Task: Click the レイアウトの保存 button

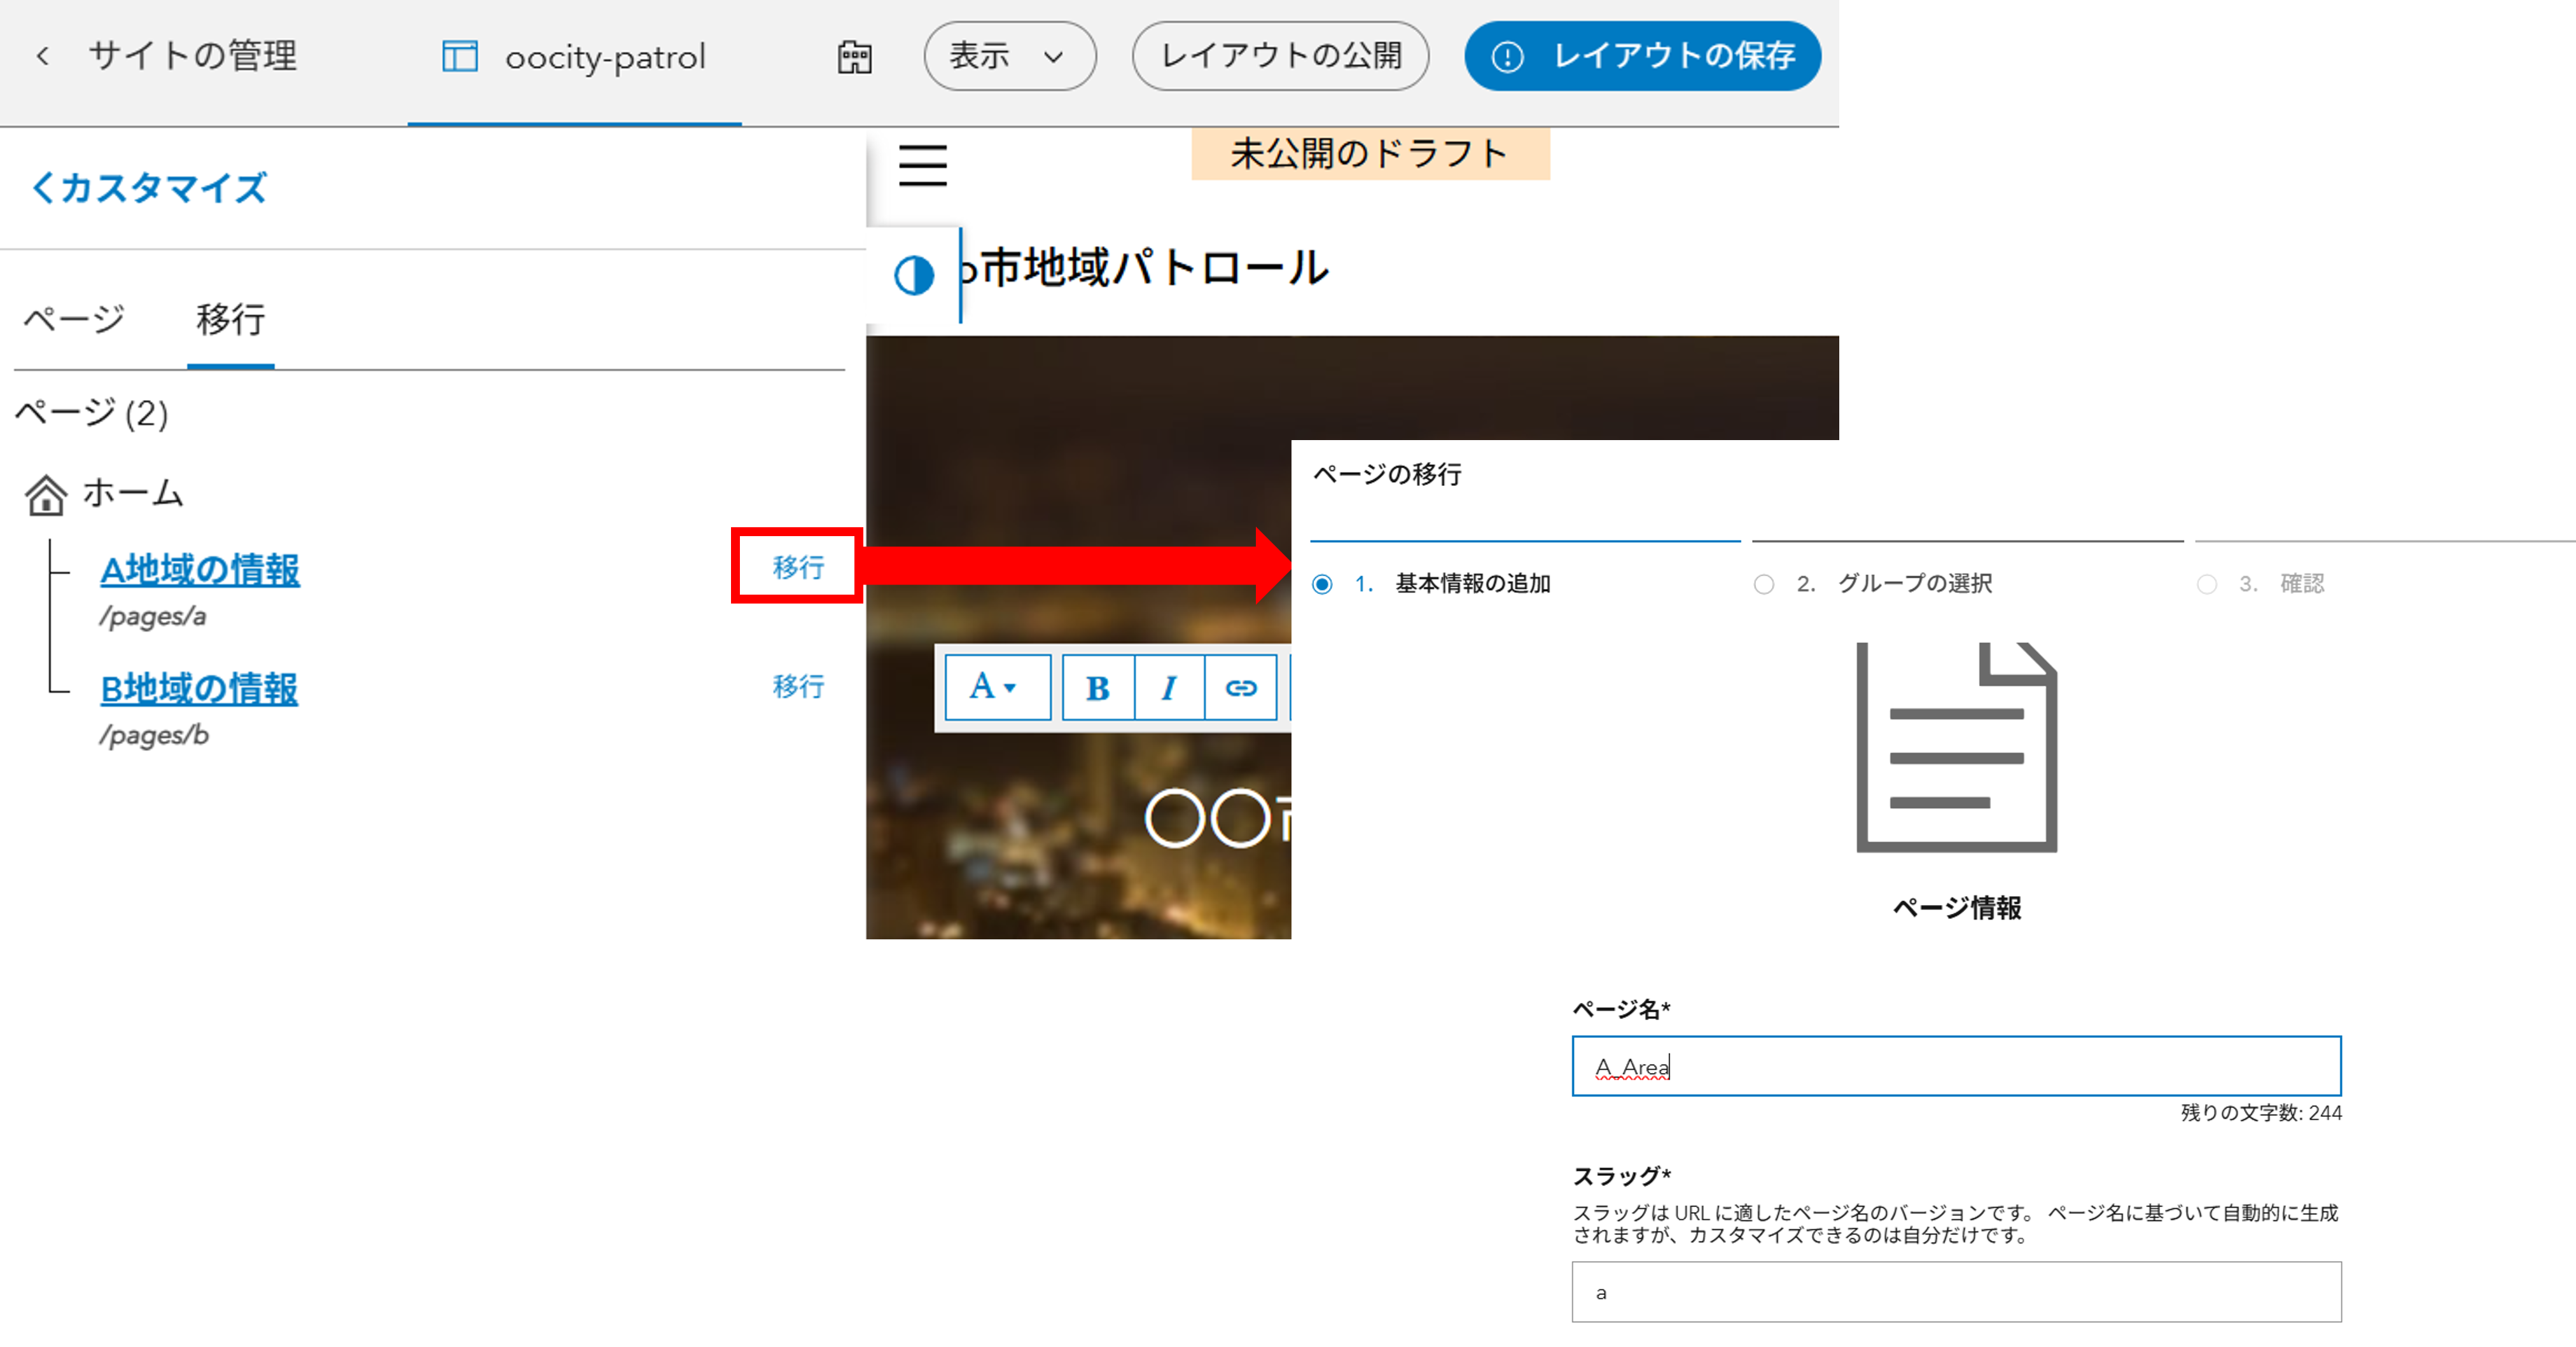Action: coord(1642,56)
